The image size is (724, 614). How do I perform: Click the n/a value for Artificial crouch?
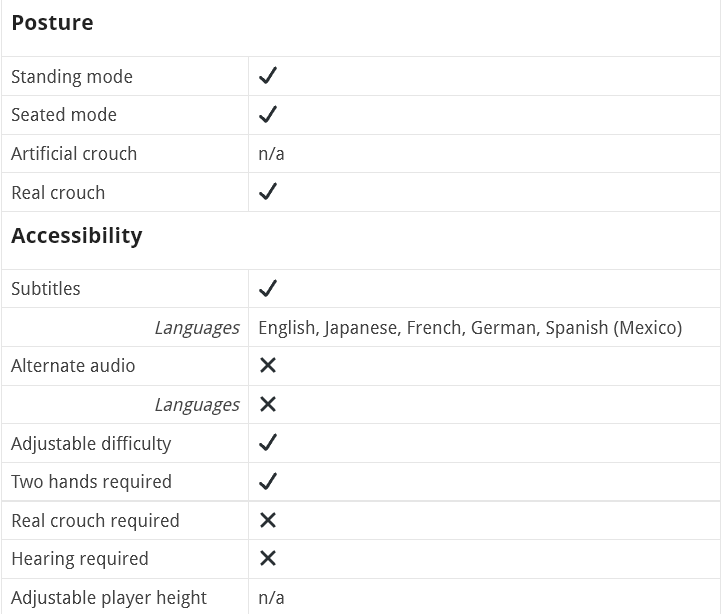[271, 154]
